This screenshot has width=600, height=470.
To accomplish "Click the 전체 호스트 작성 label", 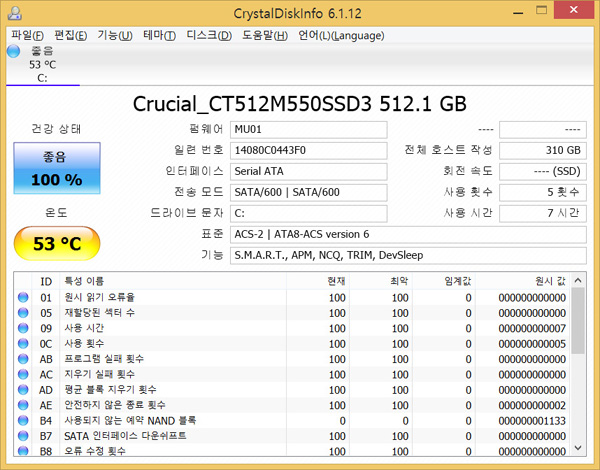I will click(x=448, y=150).
